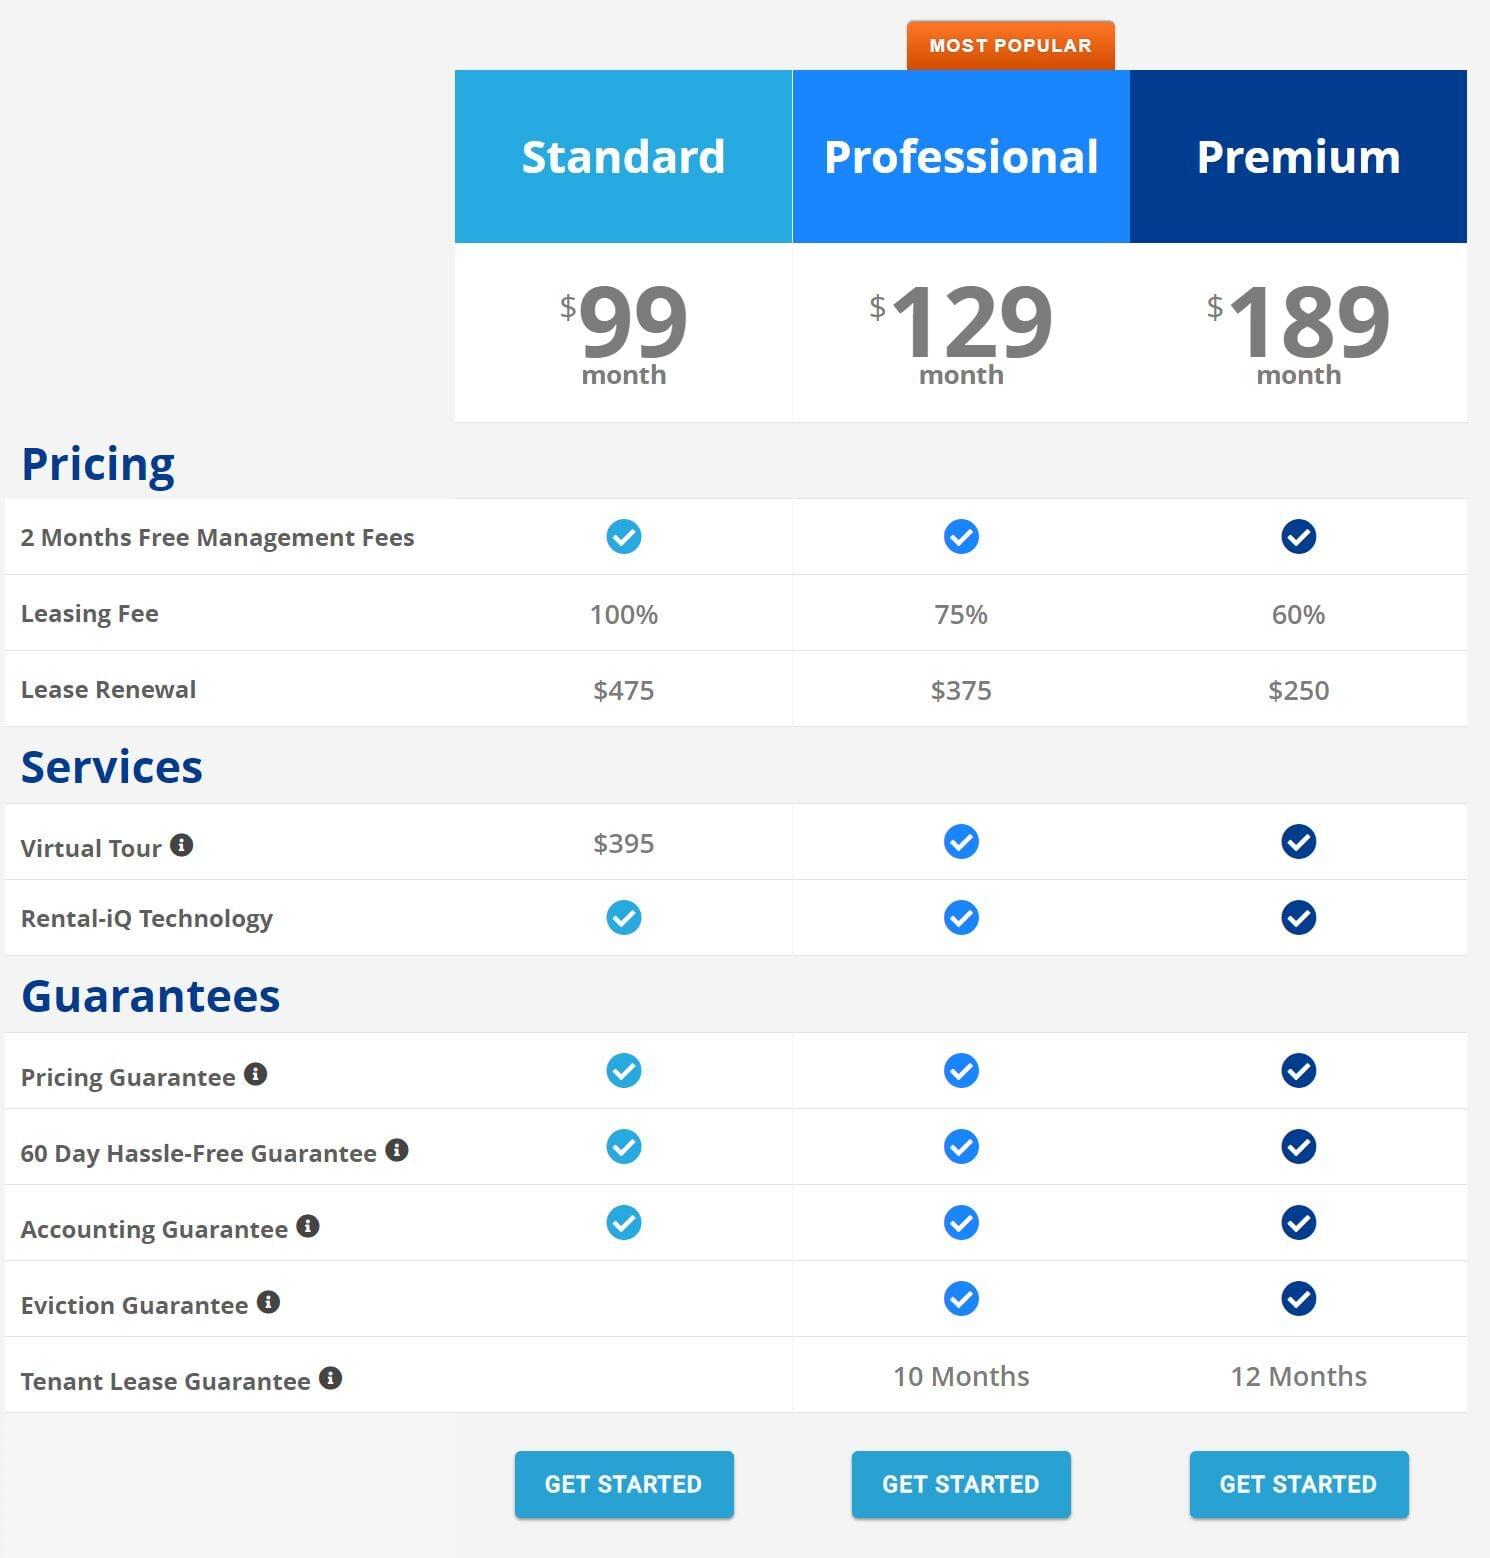Click Eviction Guarantee info icon
This screenshot has height=1558, width=1490.
[268, 1302]
